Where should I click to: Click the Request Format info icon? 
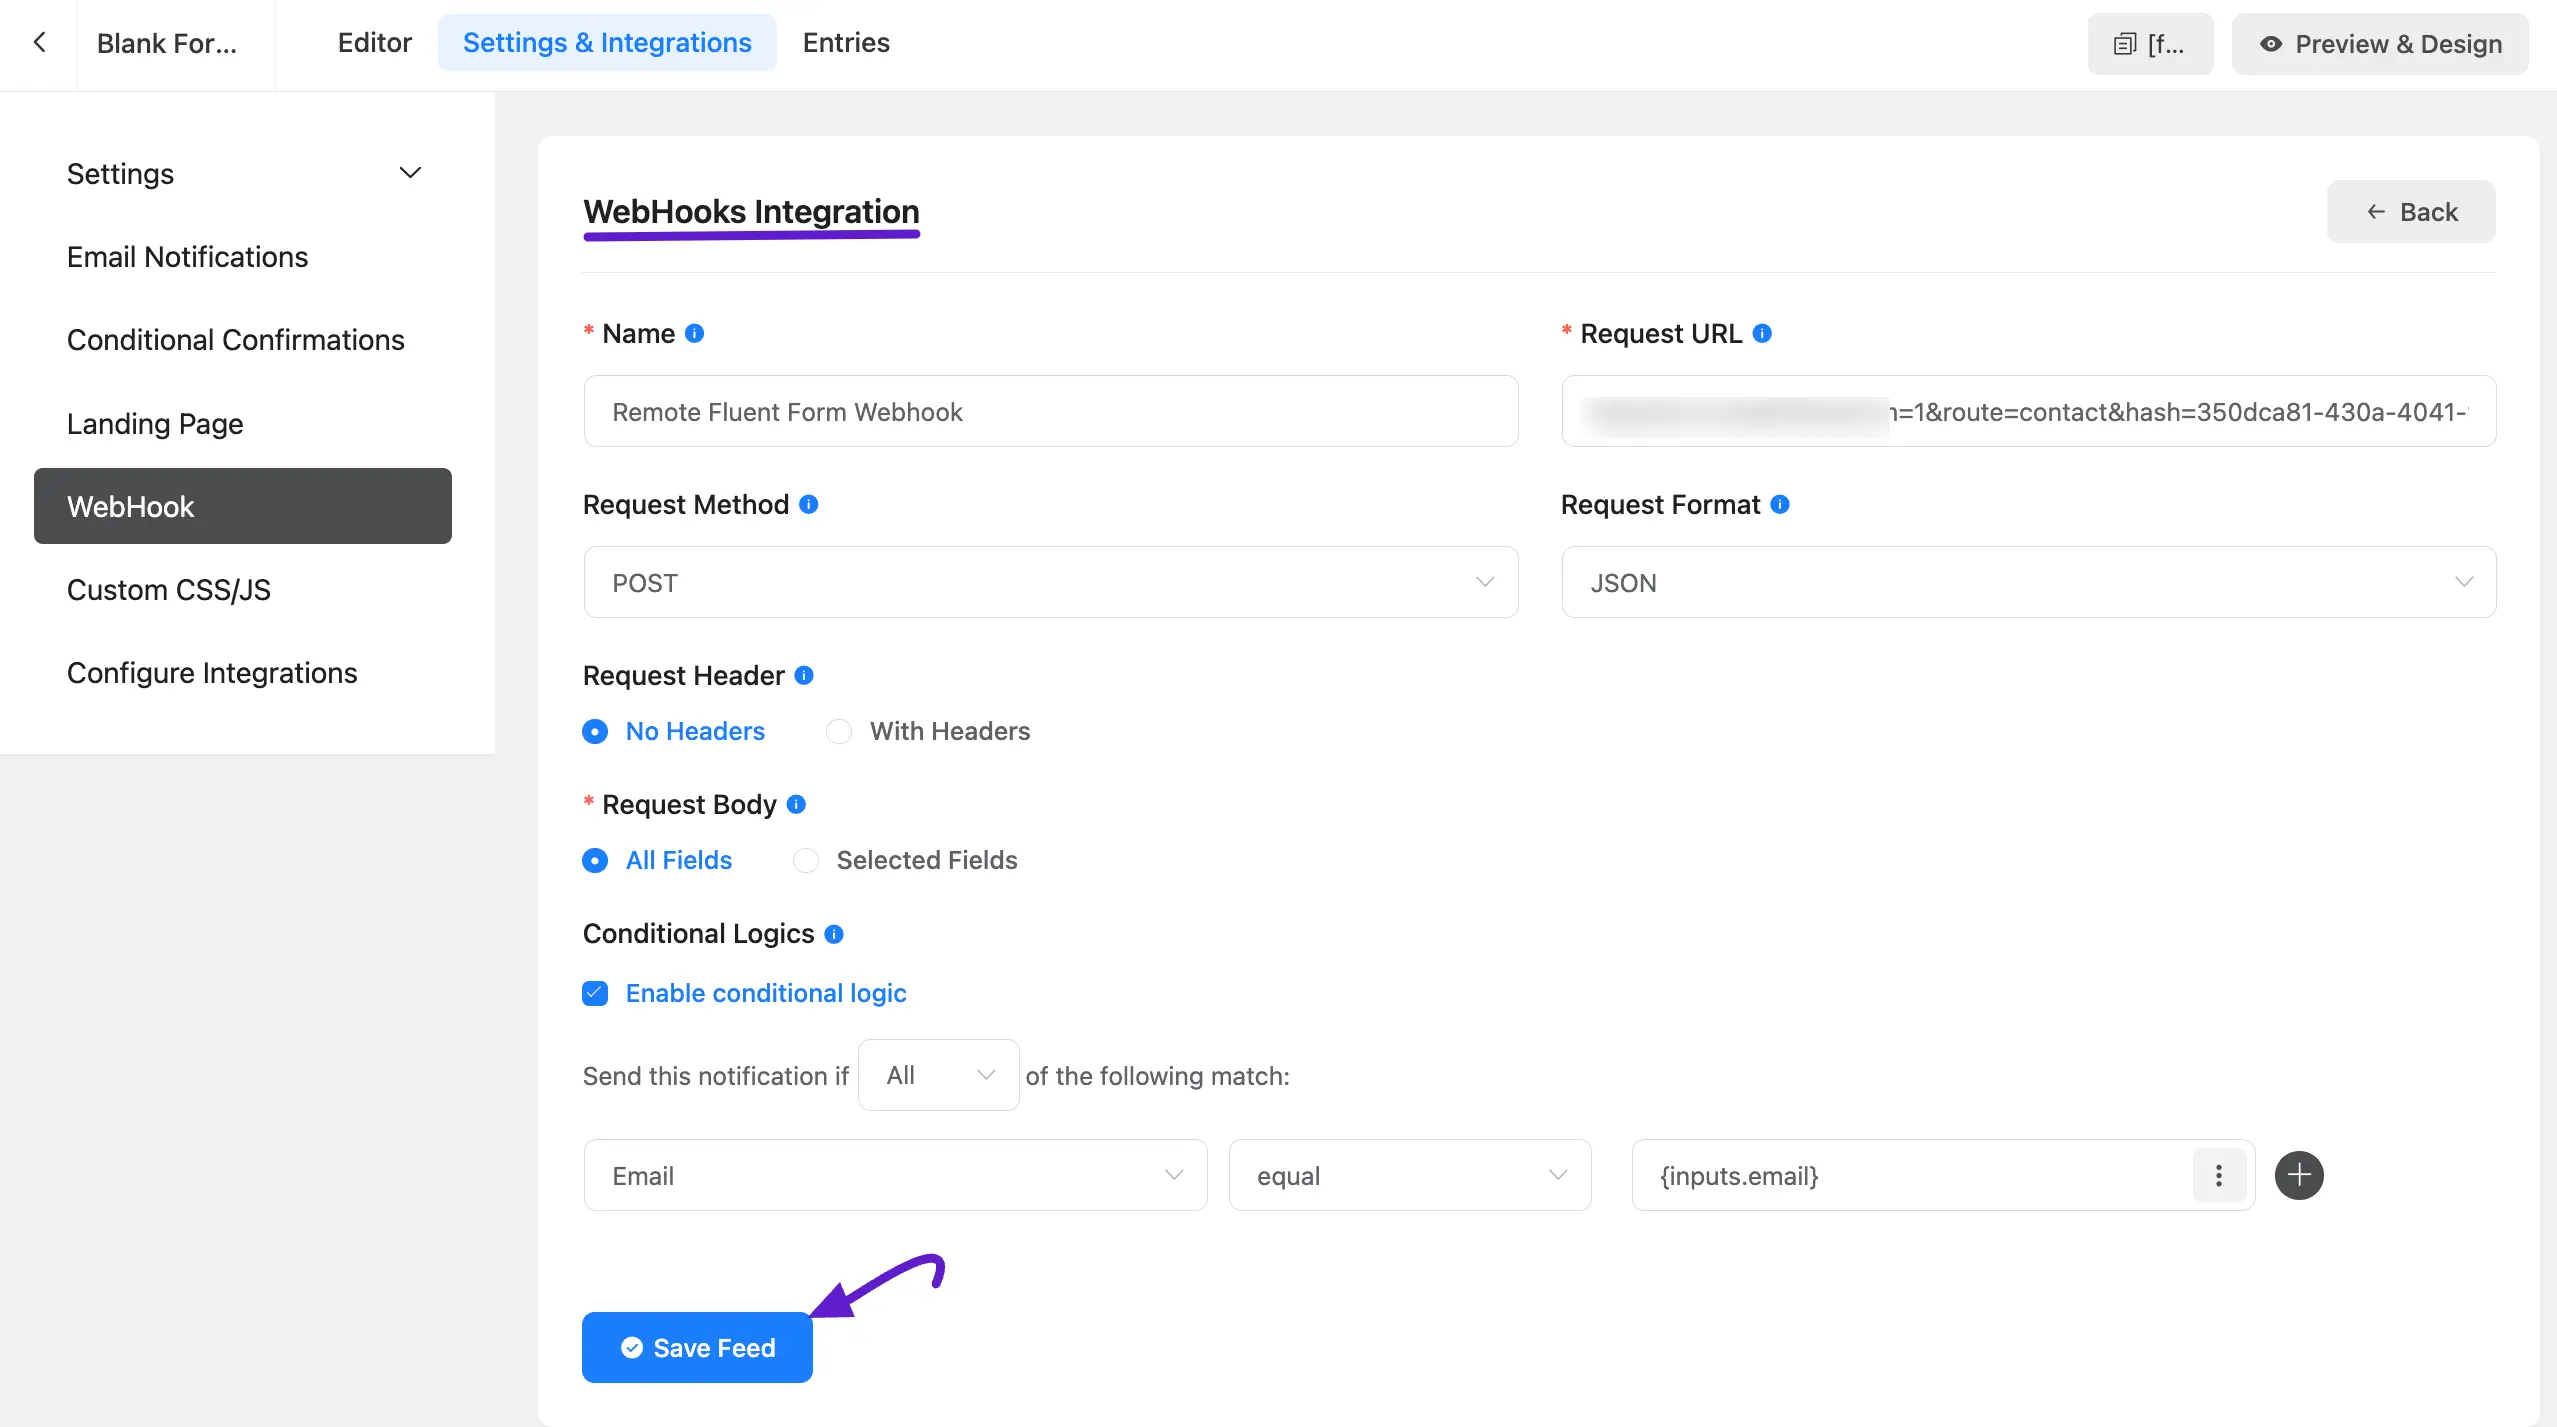tap(1780, 504)
